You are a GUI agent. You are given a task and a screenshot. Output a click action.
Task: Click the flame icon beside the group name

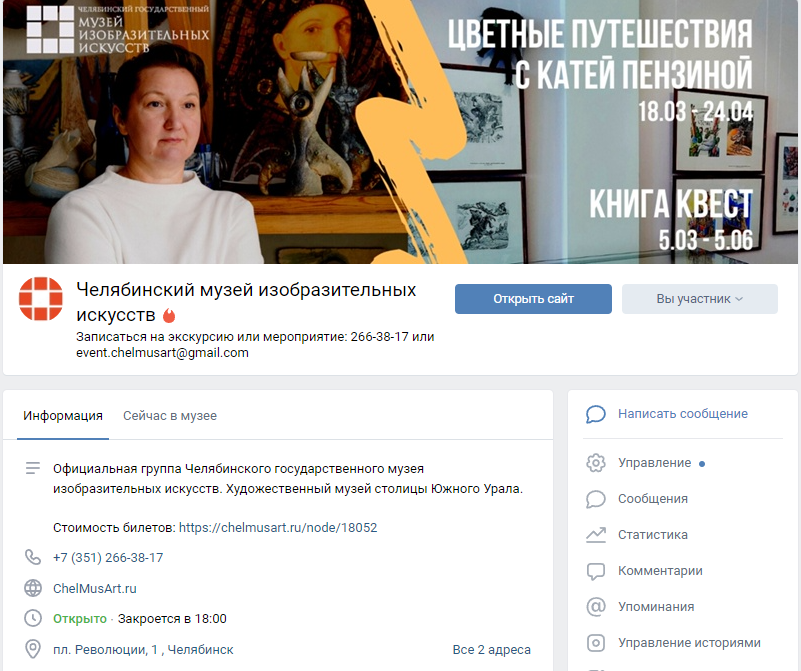tap(169, 316)
